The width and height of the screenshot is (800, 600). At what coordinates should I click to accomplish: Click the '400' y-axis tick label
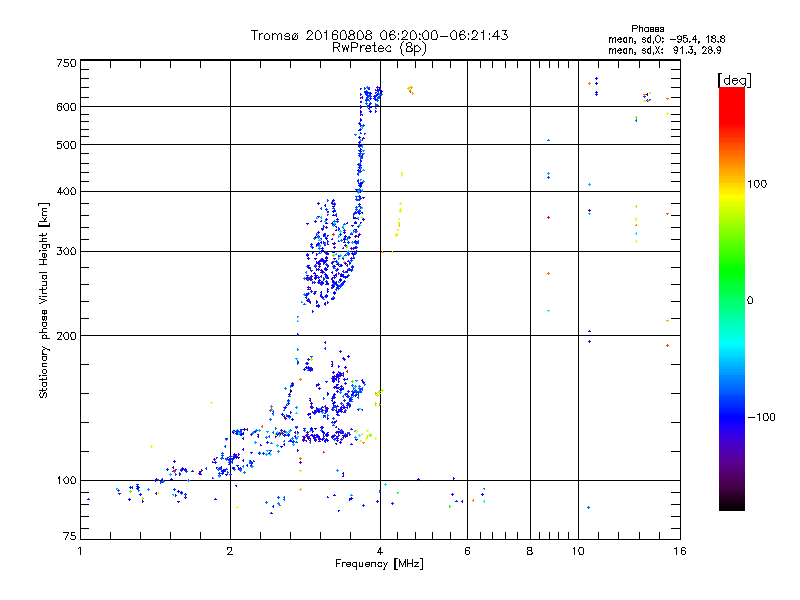tap(67, 191)
